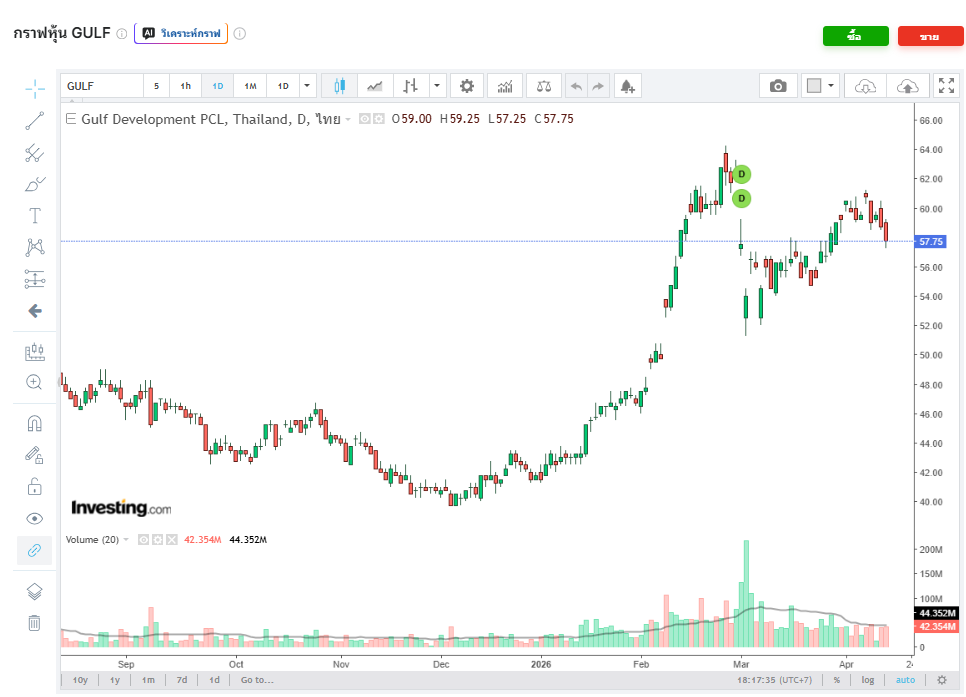Open the indicators menu icon

(505, 86)
